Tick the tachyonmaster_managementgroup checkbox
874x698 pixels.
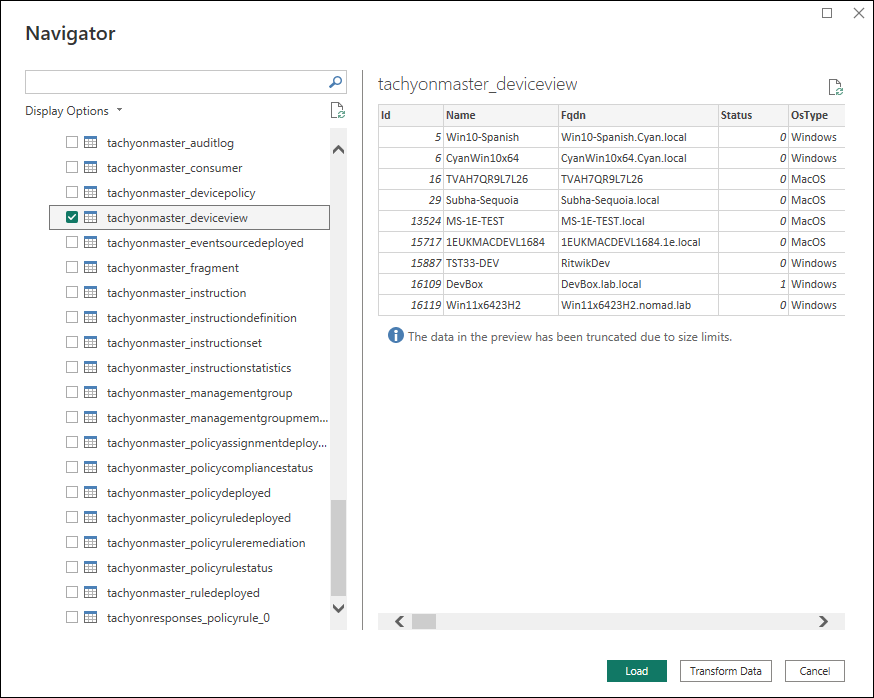72,393
